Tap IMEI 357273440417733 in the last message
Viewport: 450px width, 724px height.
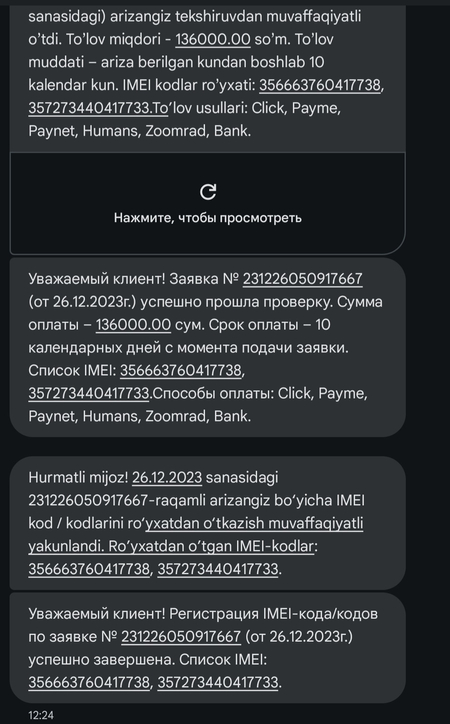point(218,682)
